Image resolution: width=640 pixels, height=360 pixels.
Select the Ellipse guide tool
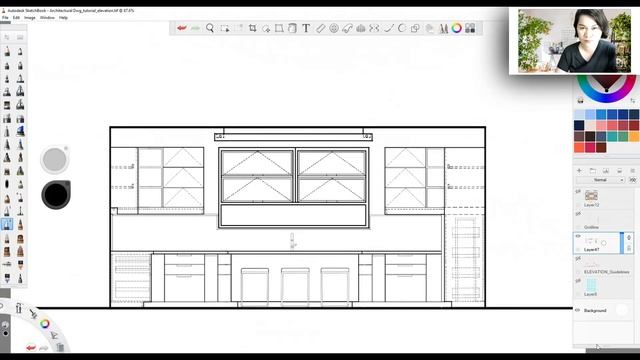(x=334, y=28)
